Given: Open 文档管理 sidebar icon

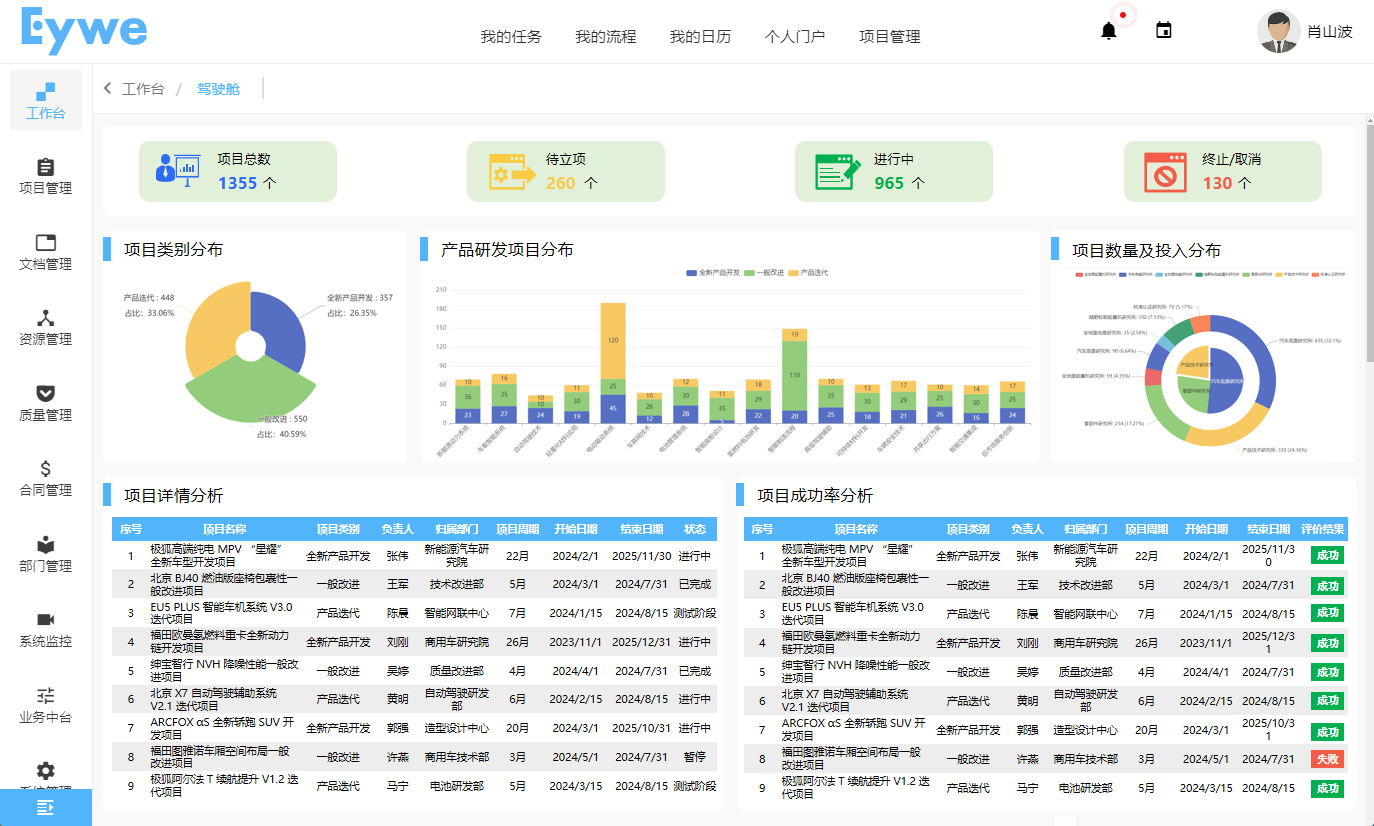Looking at the screenshot, I should pyautogui.click(x=45, y=252).
